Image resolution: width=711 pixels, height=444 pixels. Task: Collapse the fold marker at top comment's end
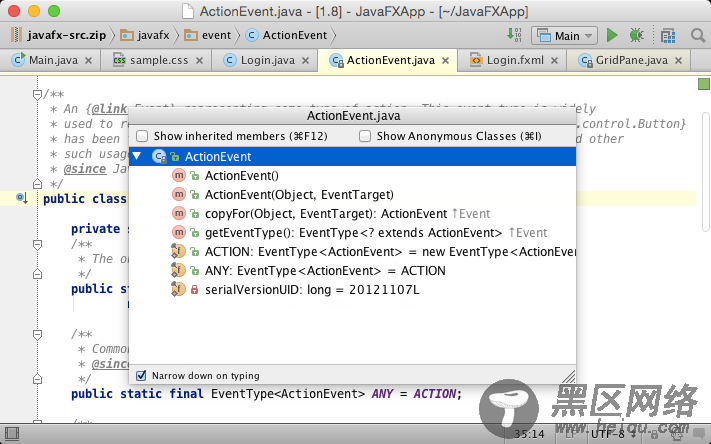pyautogui.click(x=37, y=184)
